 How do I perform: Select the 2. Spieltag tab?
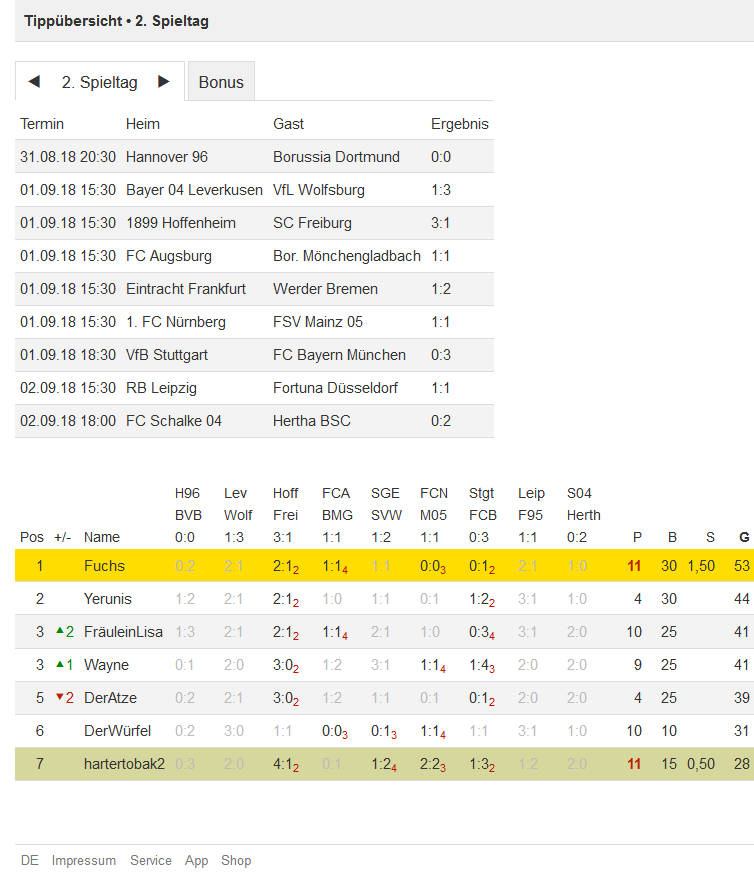(x=99, y=82)
